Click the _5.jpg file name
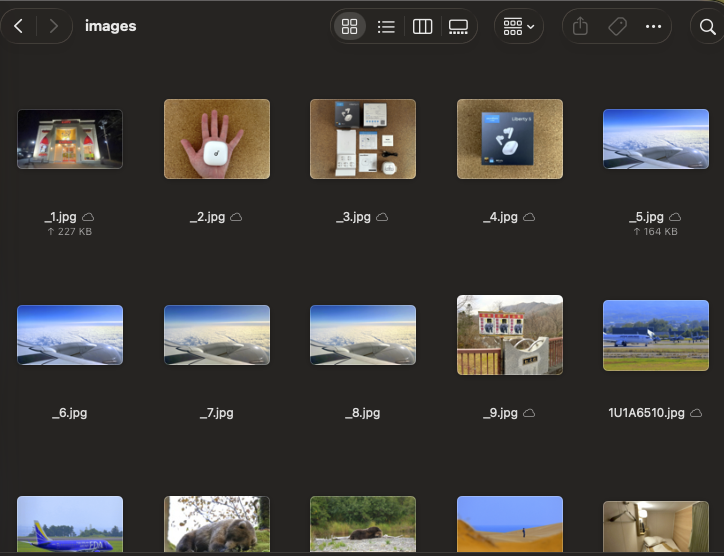This screenshot has width=724, height=556. [646, 217]
